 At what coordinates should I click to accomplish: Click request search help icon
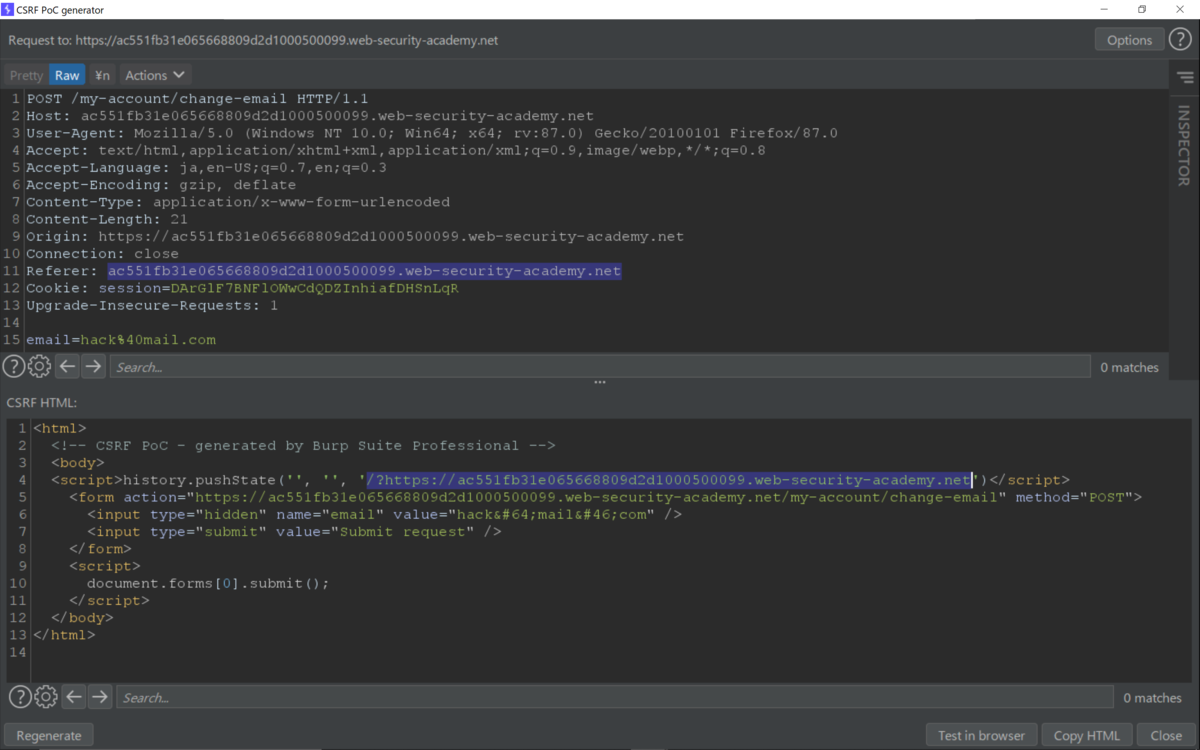(x=14, y=367)
